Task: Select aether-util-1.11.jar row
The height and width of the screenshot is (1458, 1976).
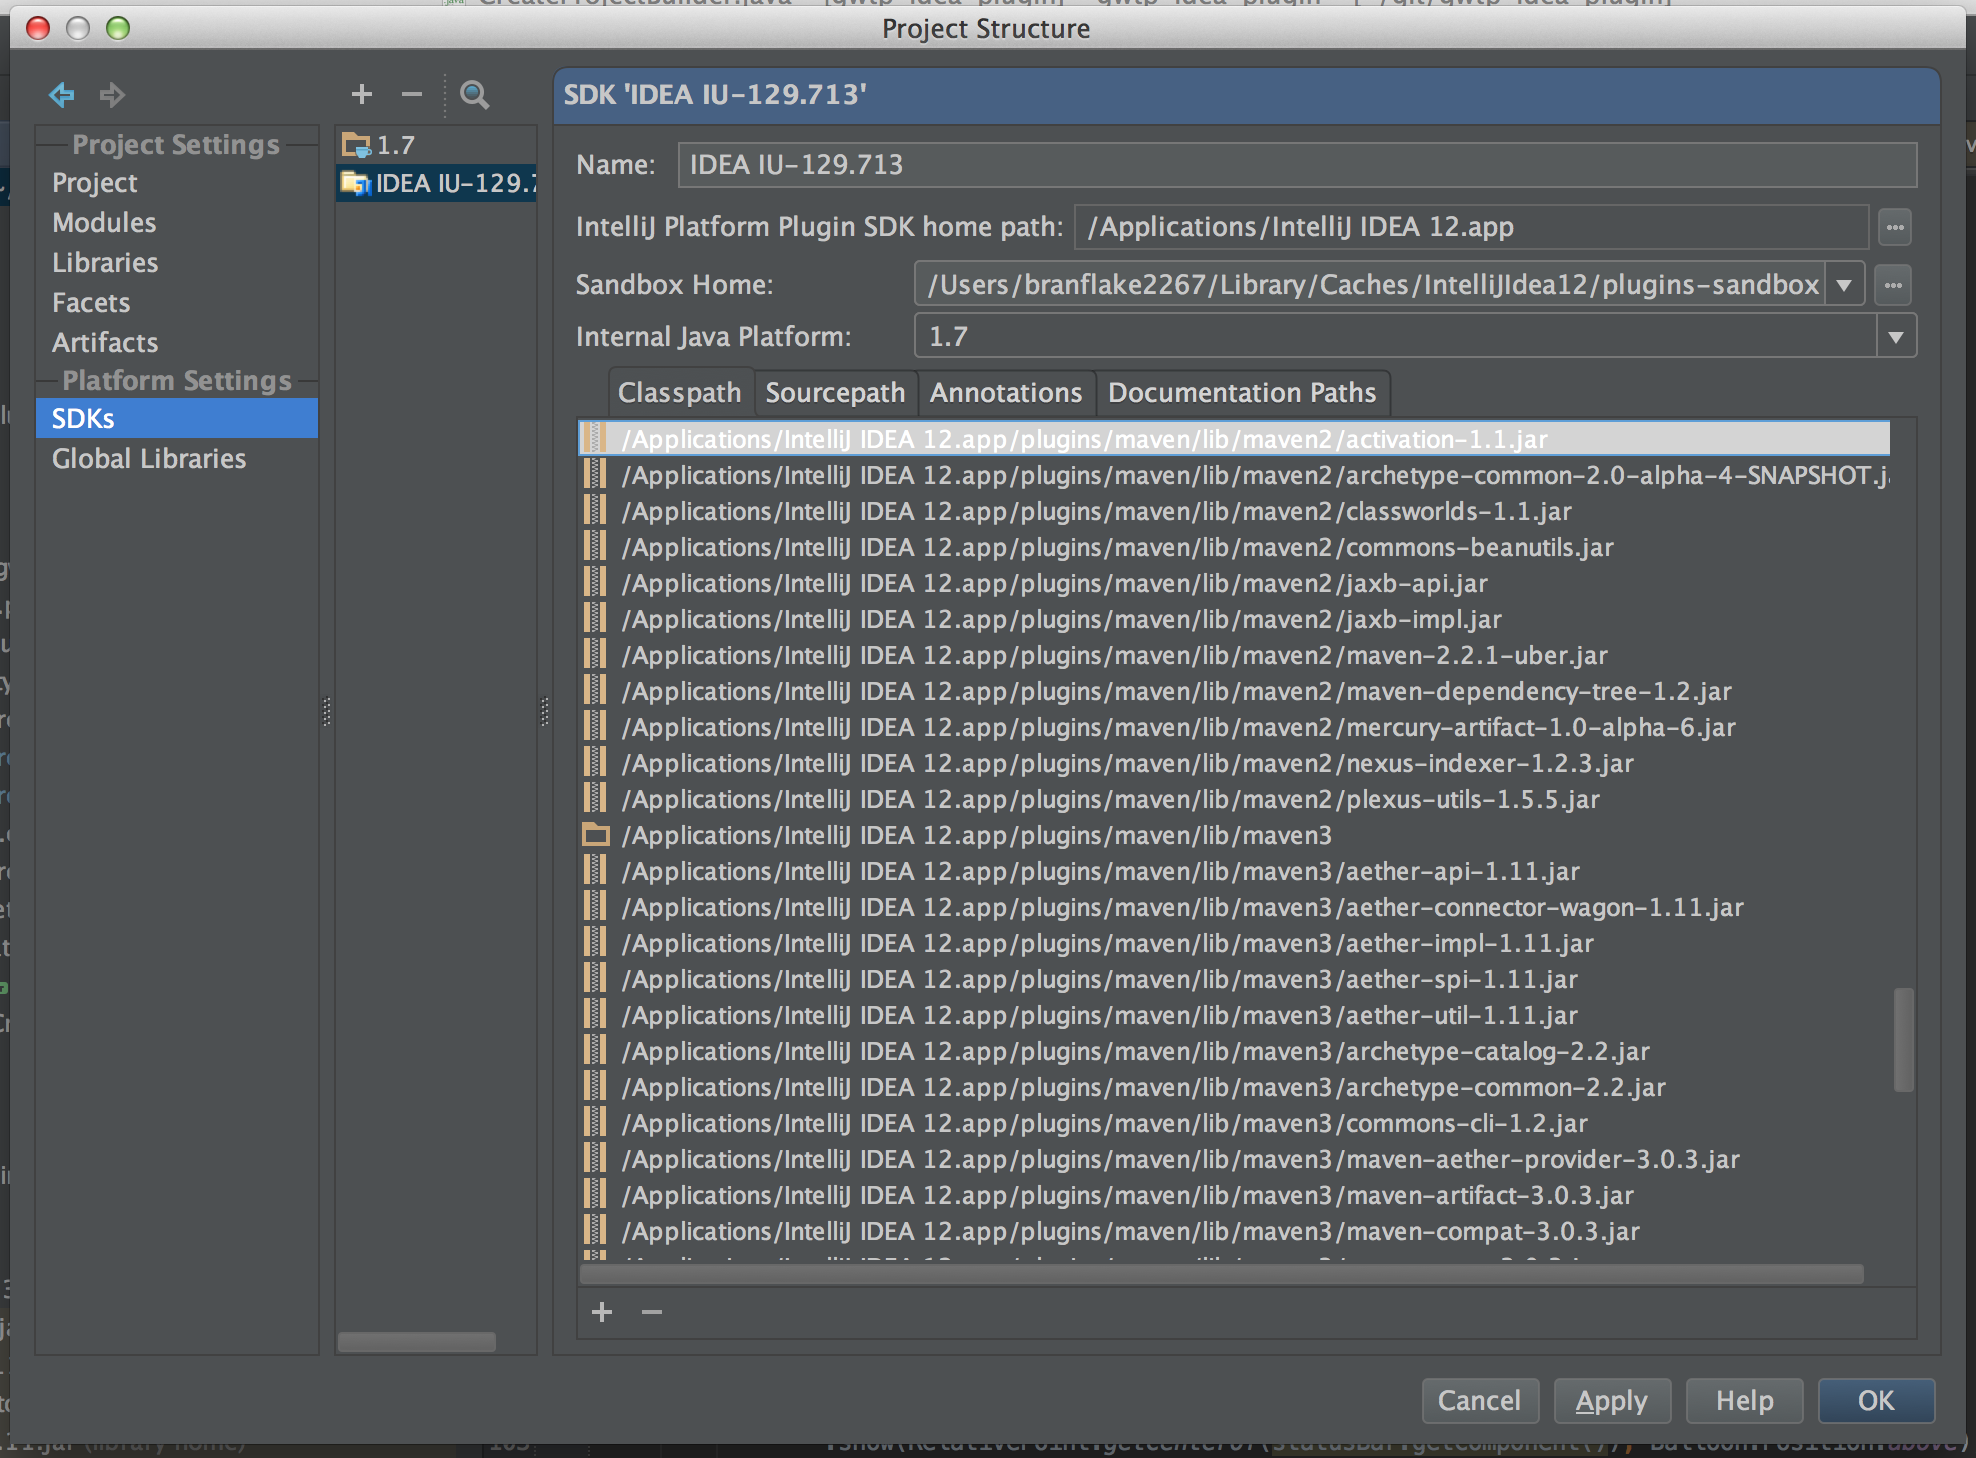Action: (x=1234, y=1015)
